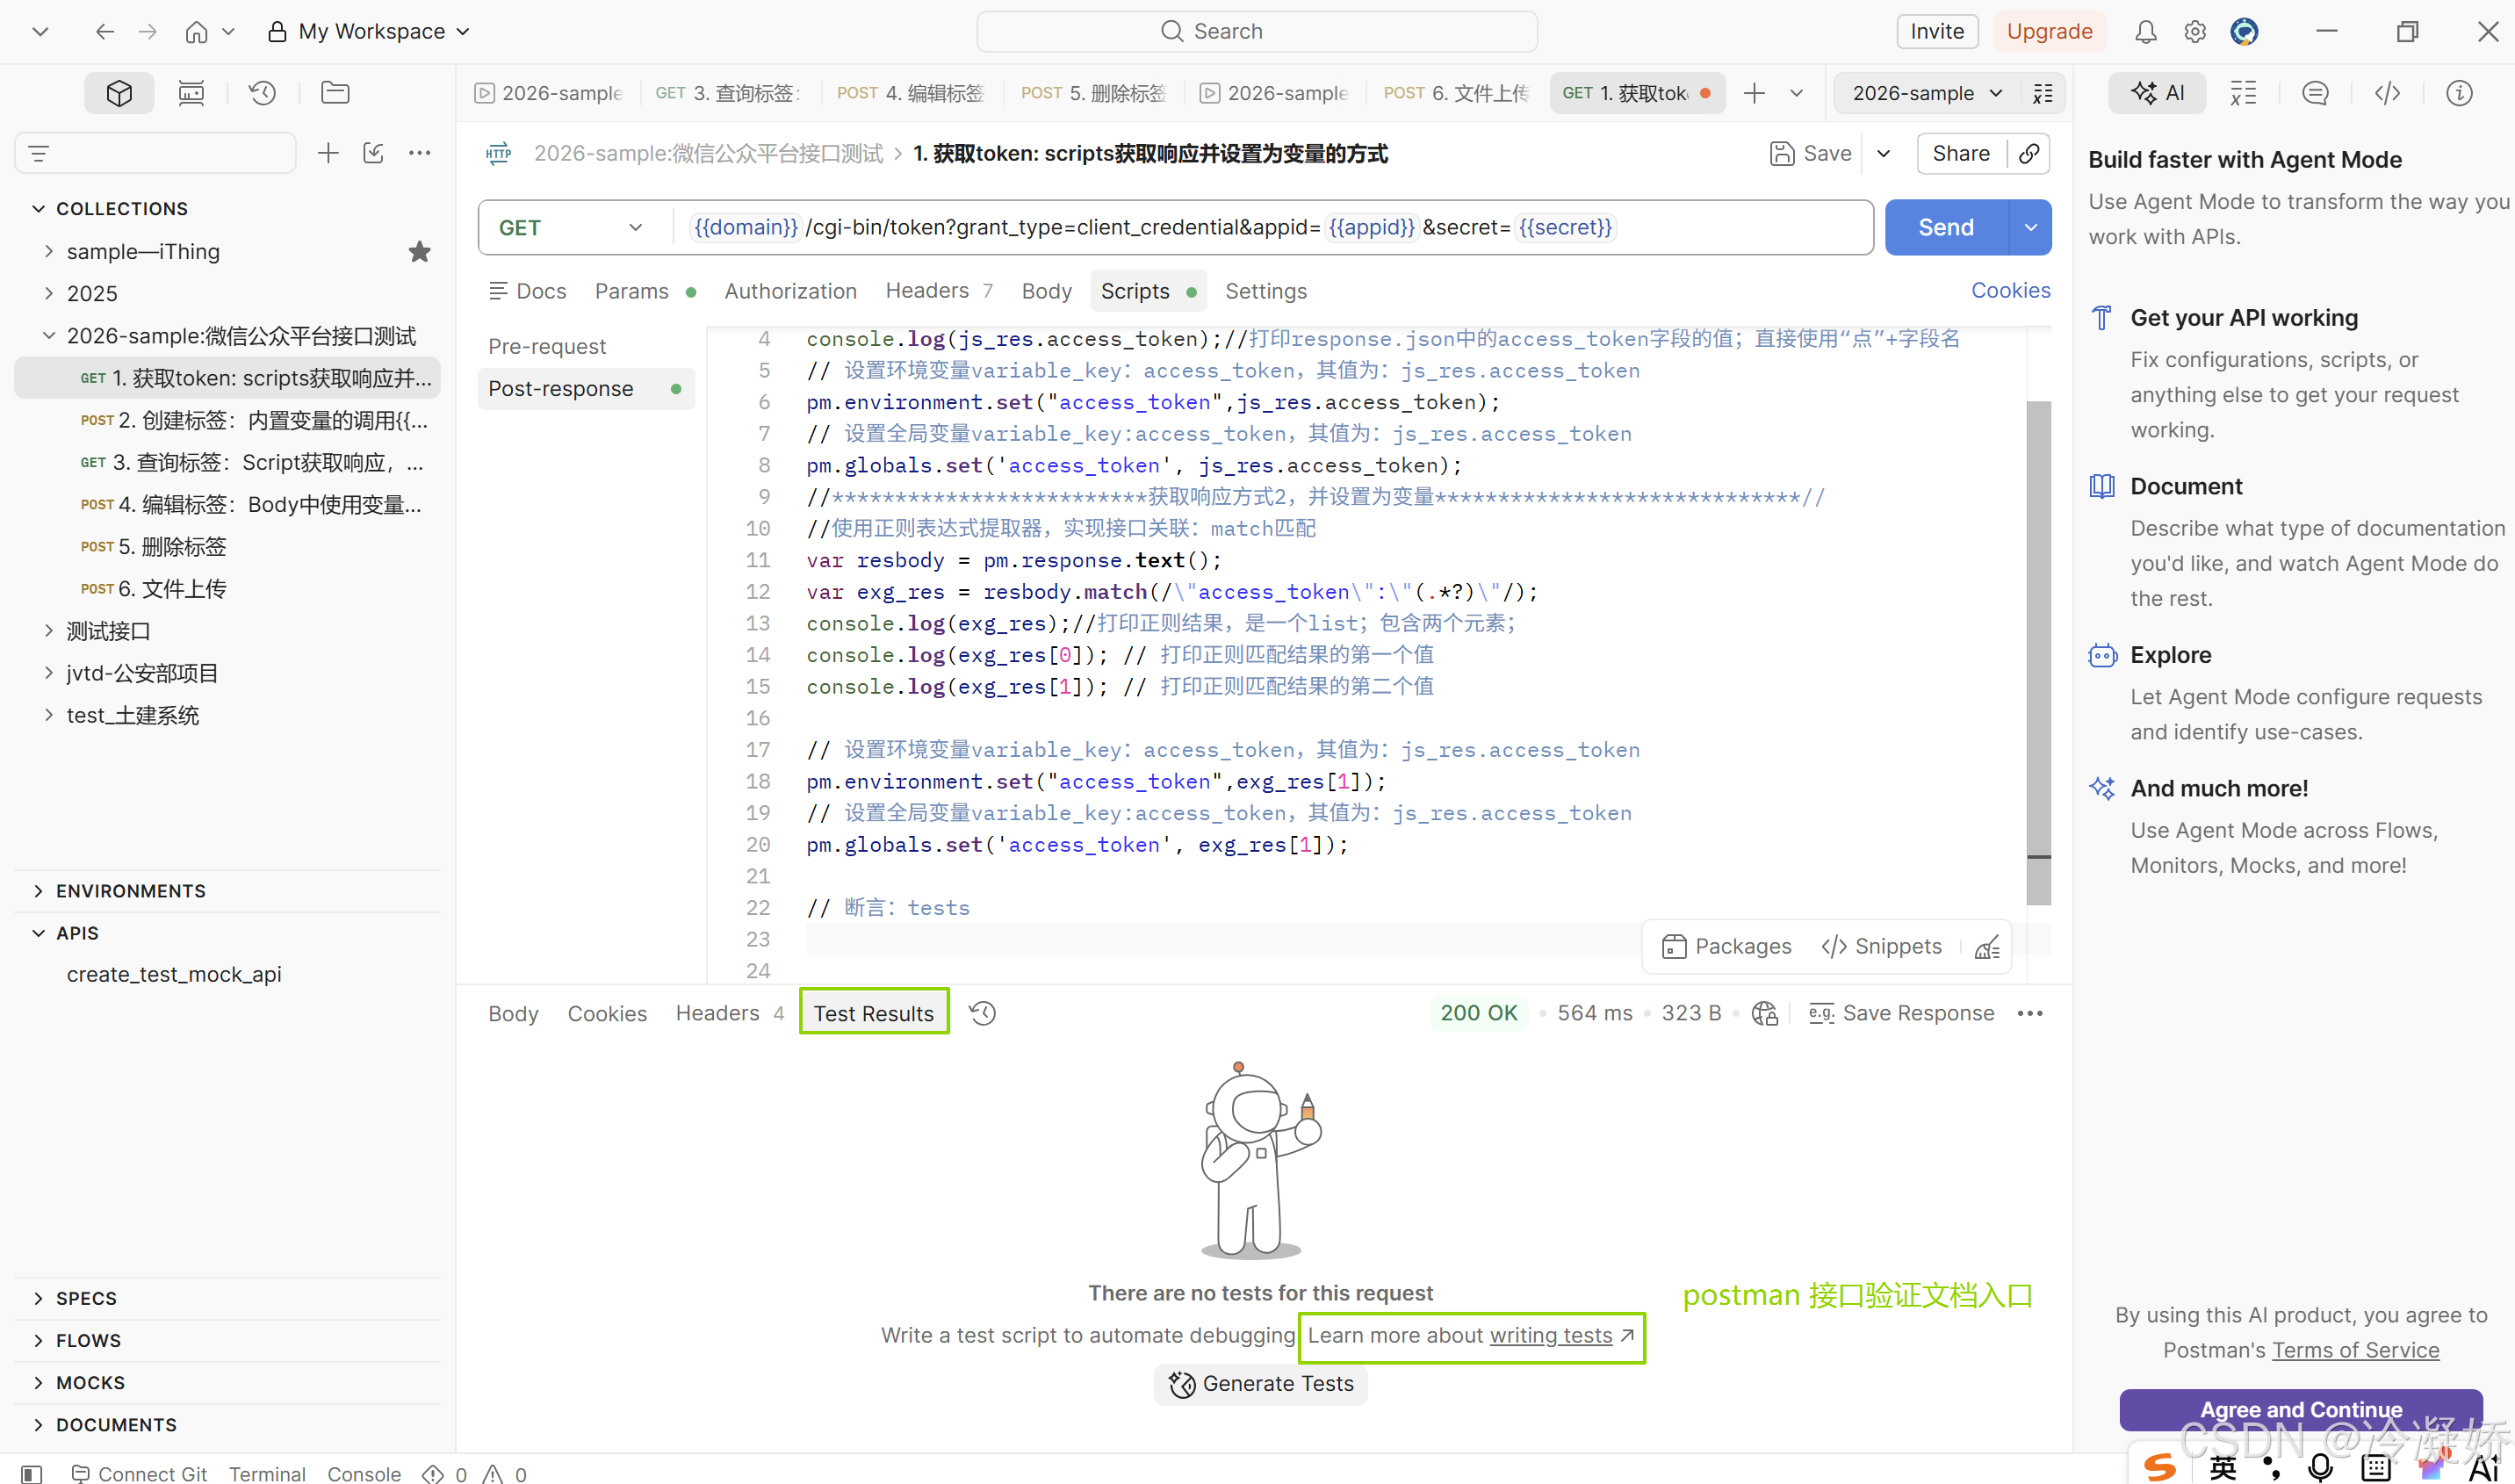This screenshot has width=2515, height=1484.
Task: Open the Save options dropdown arrow
Action: coord(1883,153)
